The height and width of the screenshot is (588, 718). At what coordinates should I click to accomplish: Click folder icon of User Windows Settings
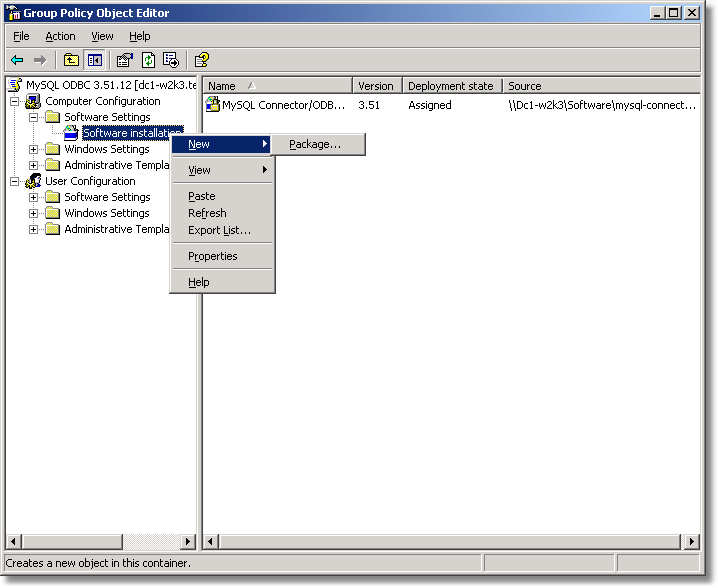click(x=53, y=213)
